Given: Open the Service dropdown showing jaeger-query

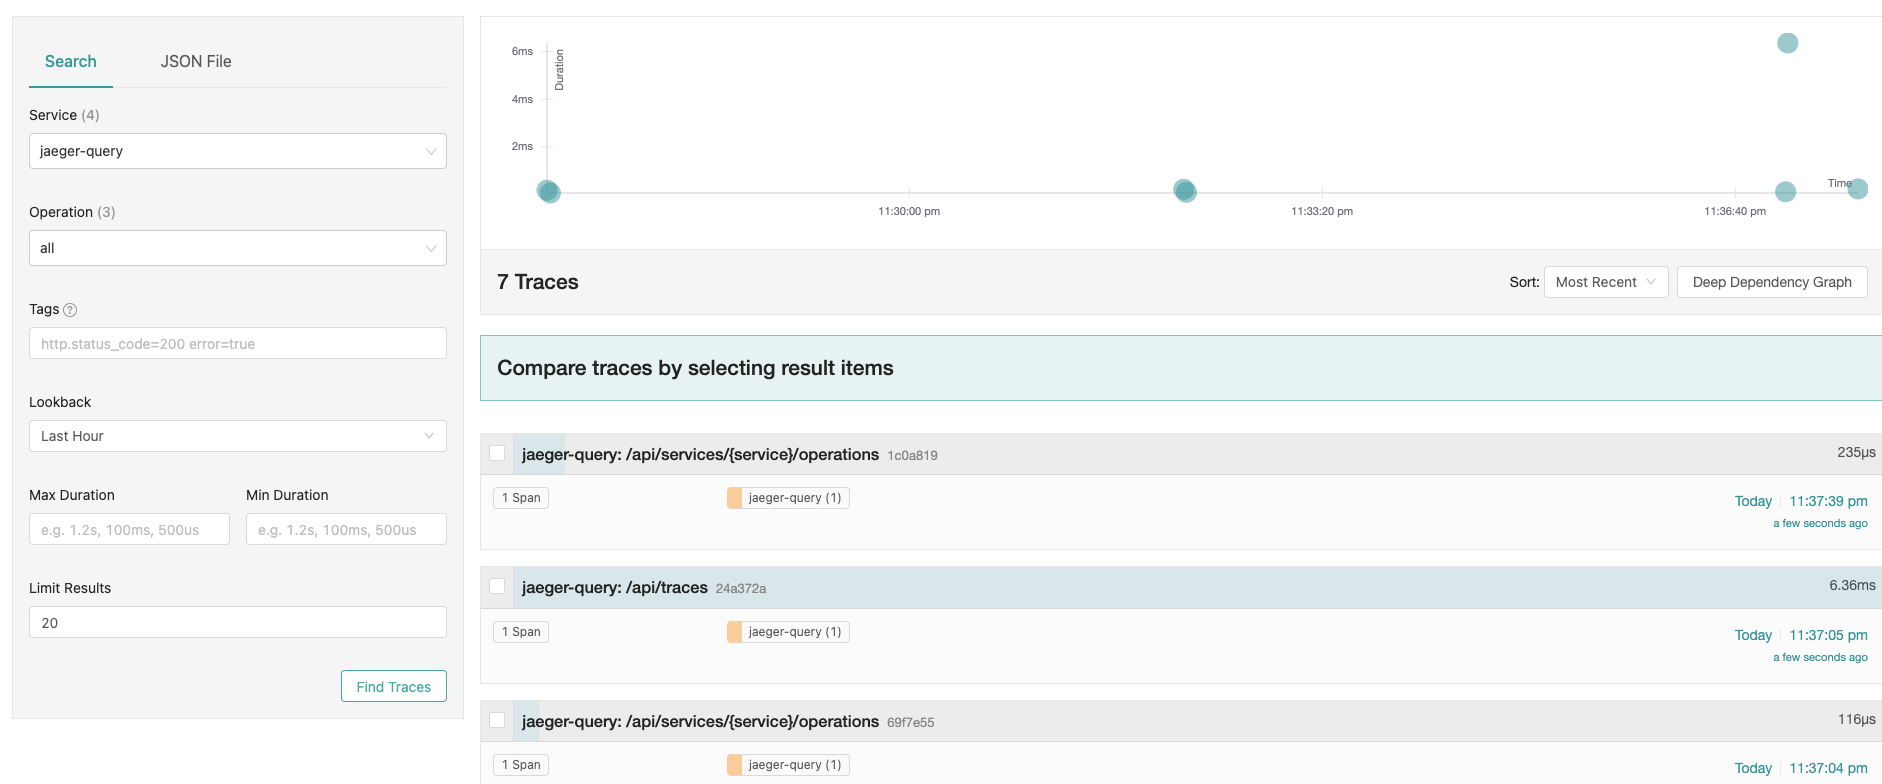Looking at the screenshot, I should pos(238,151).
